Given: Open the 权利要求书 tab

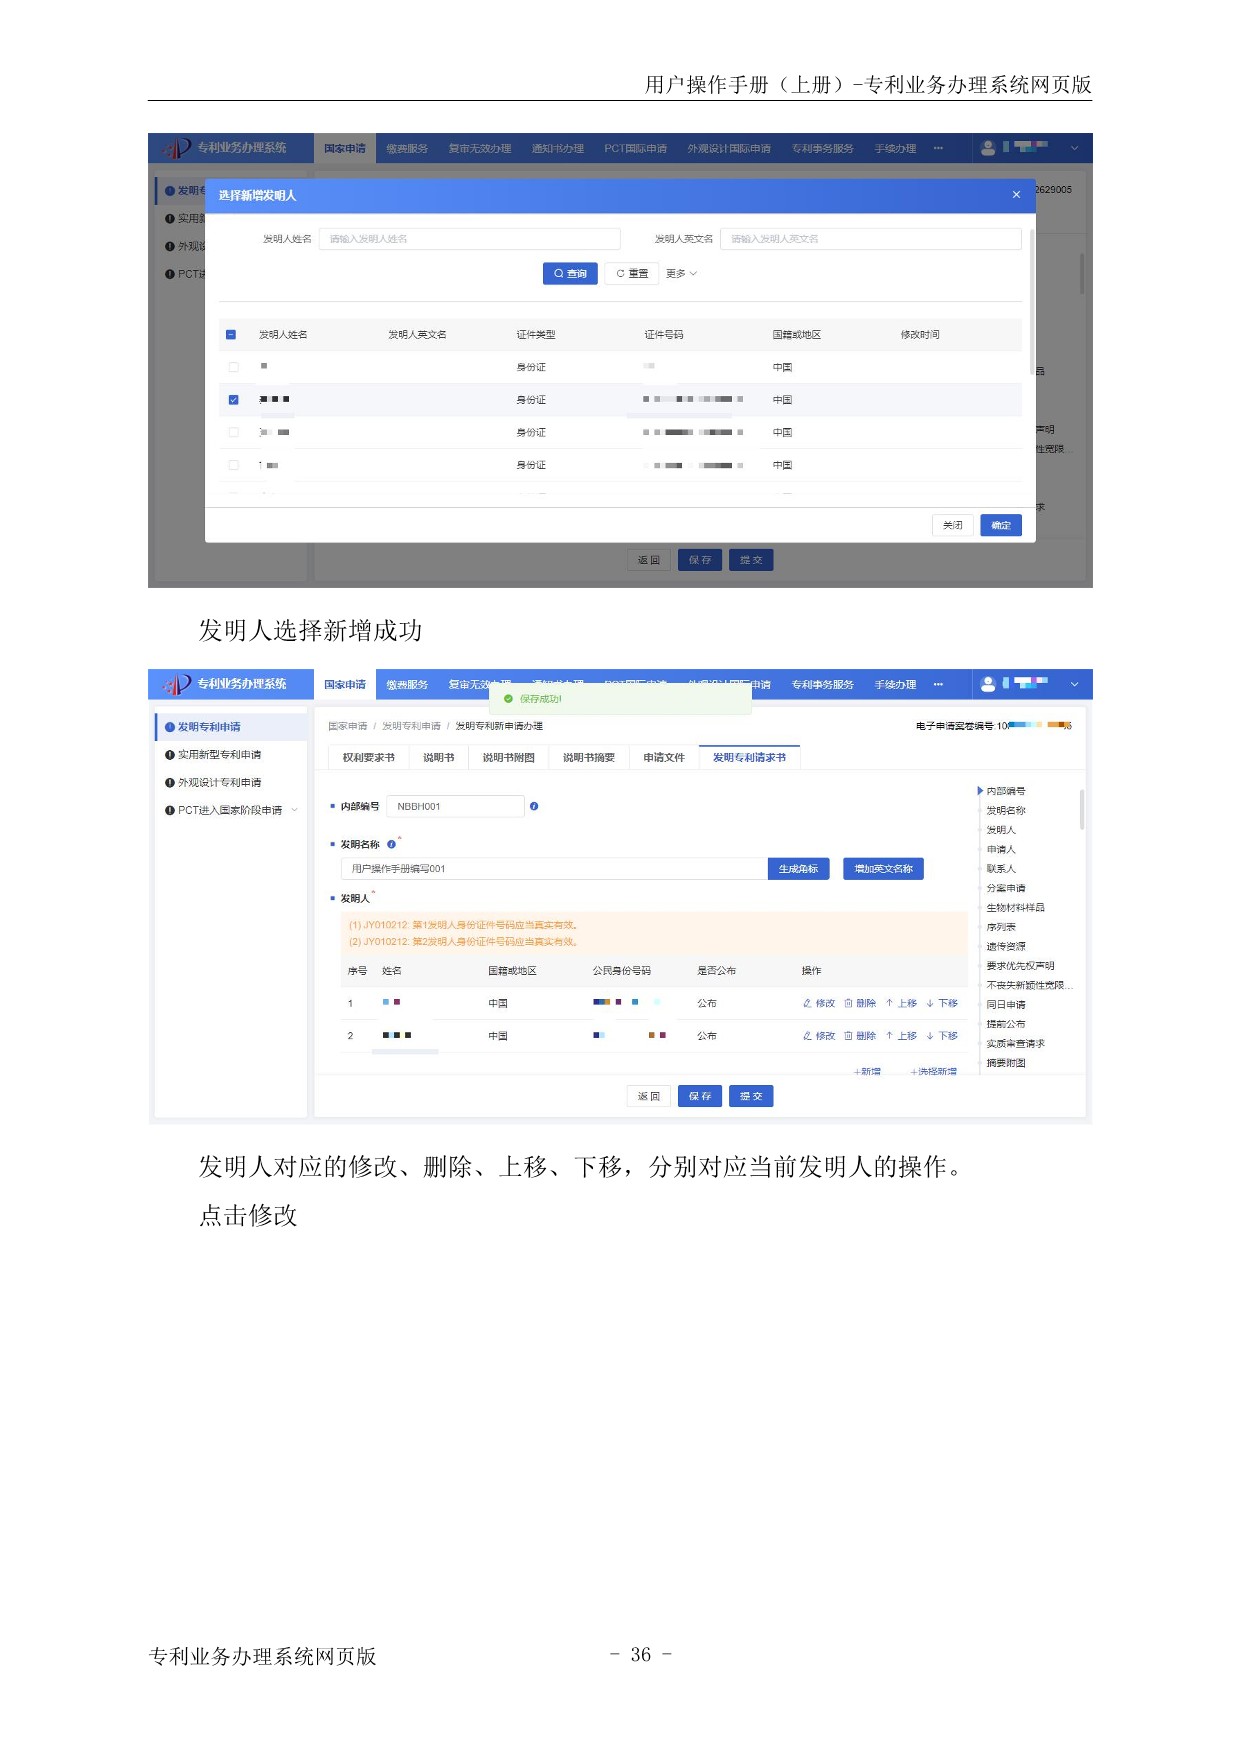Looking at the screenshot, I should point(368,758).
